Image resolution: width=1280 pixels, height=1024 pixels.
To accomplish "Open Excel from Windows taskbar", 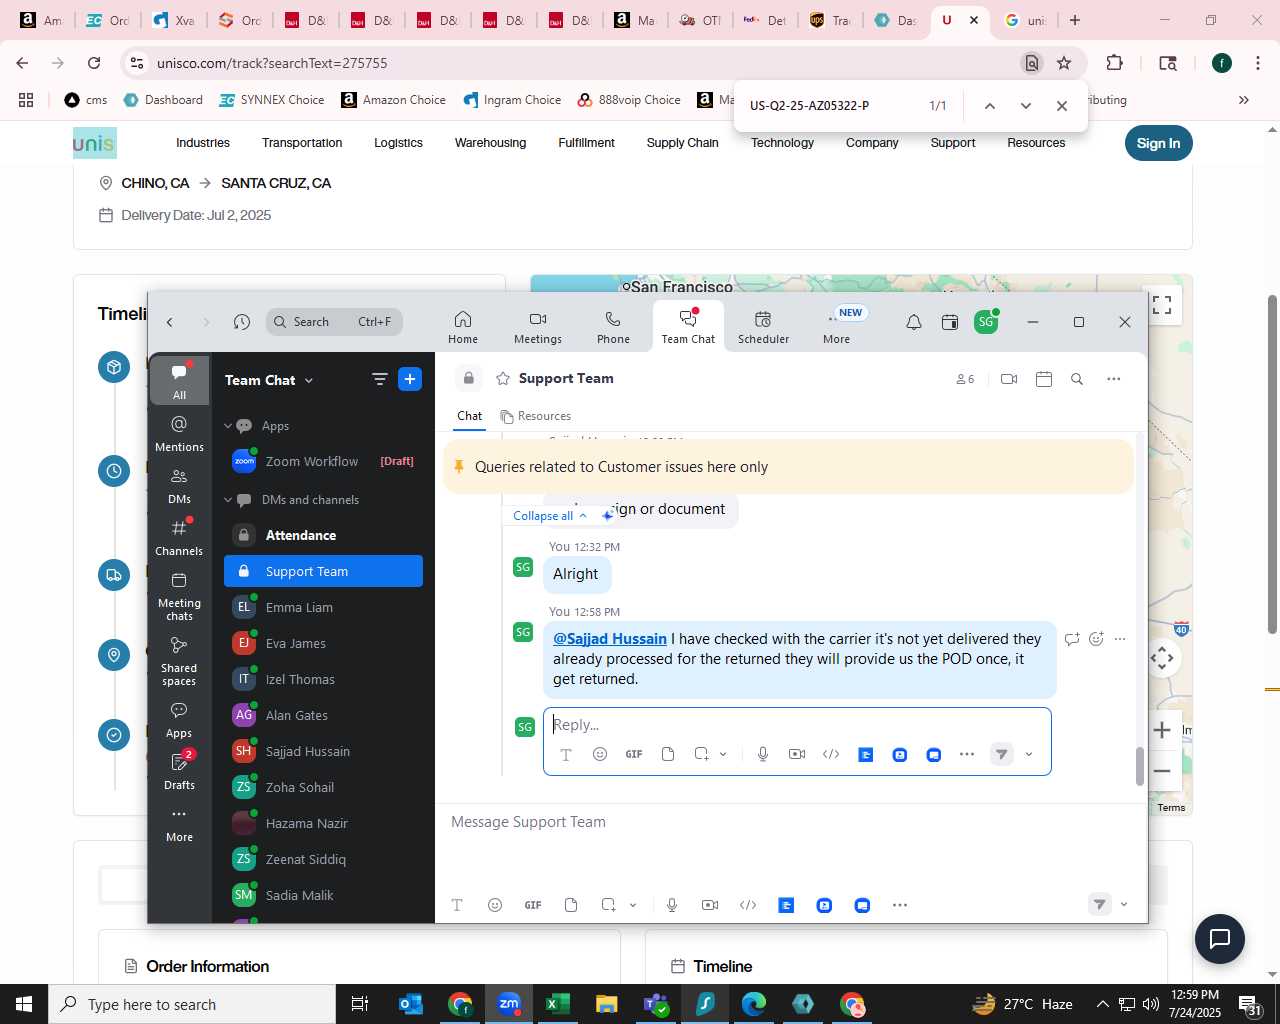I will (x=557, y=1004).
